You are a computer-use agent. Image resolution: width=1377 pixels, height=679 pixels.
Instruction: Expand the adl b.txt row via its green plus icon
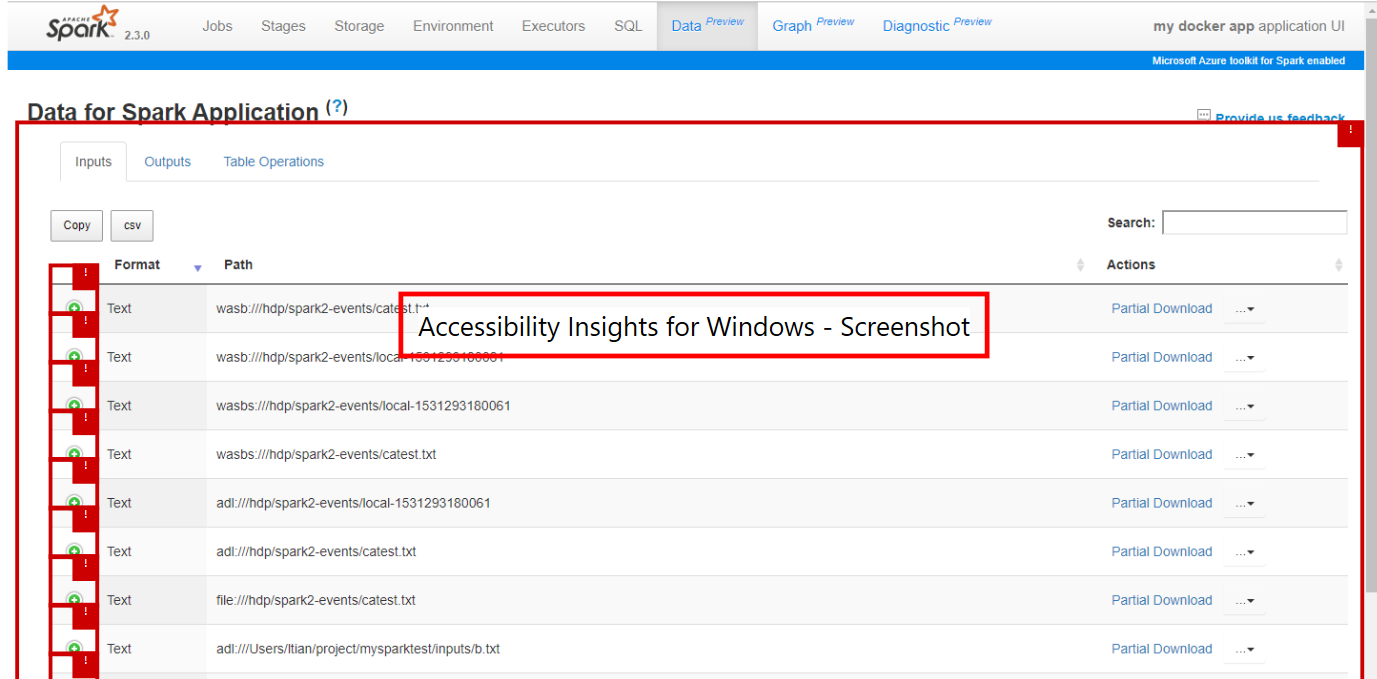coord(74,648)
